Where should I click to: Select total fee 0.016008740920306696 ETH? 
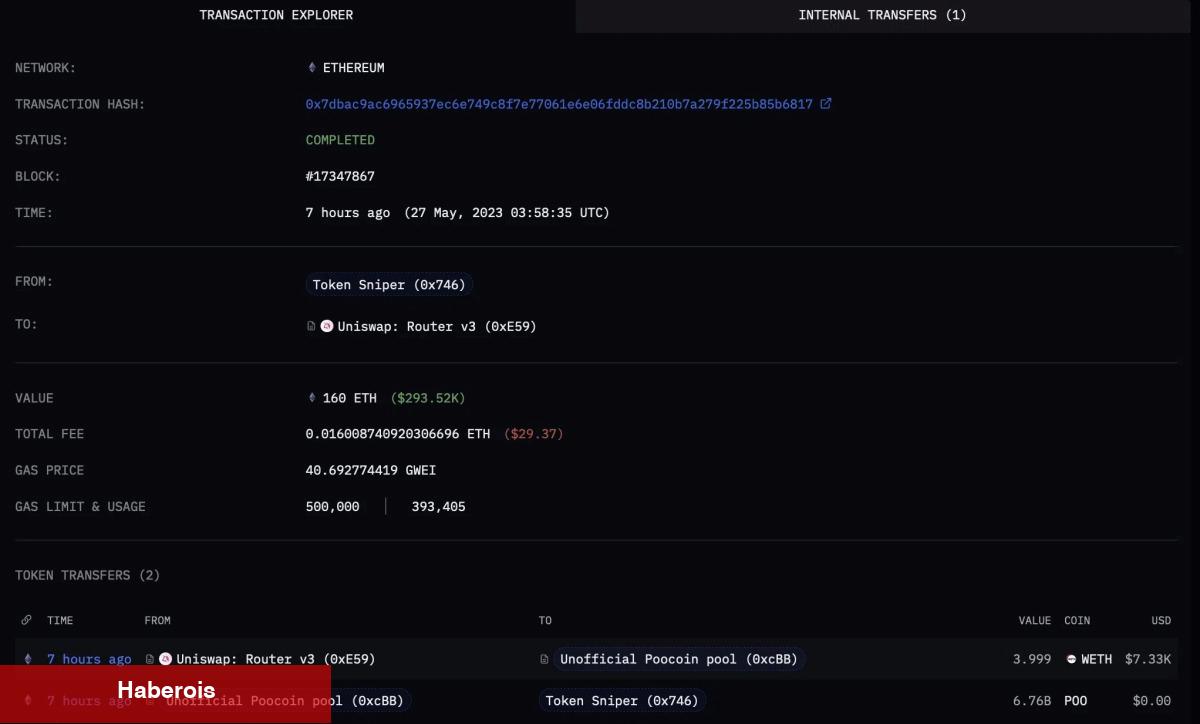click(x=398, y=434)
